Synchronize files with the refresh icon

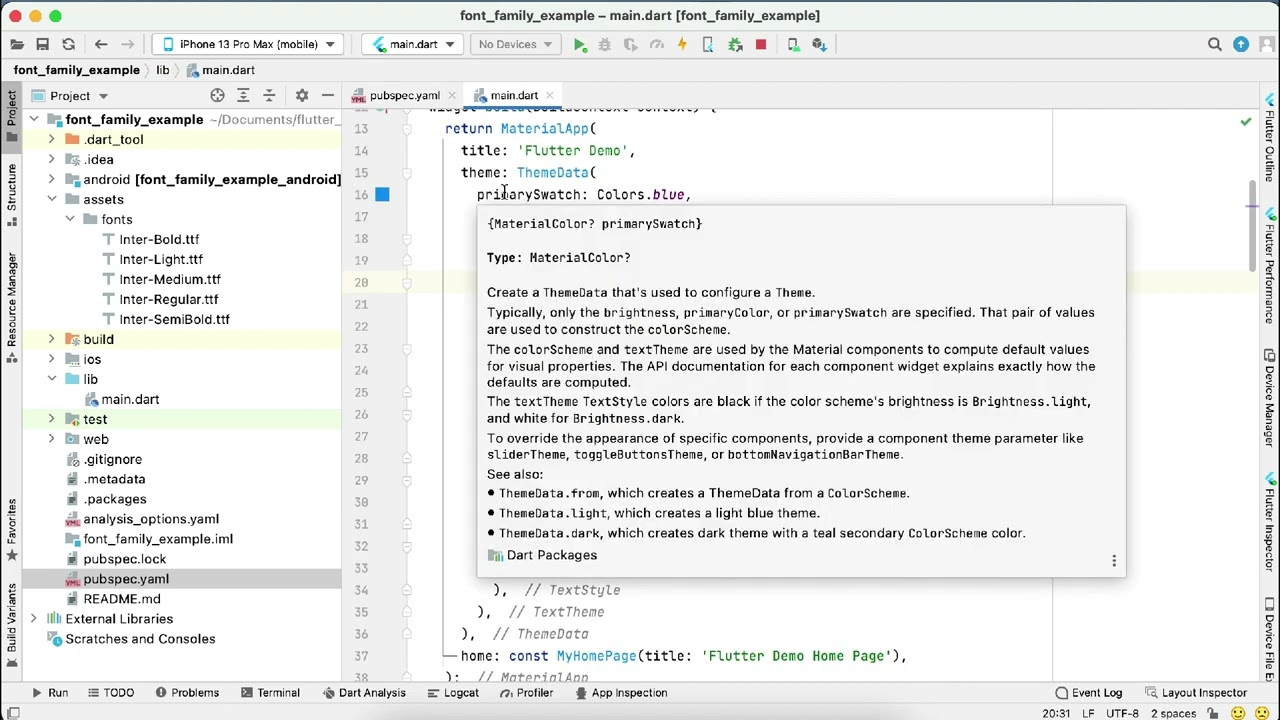(x=68, y=44)
